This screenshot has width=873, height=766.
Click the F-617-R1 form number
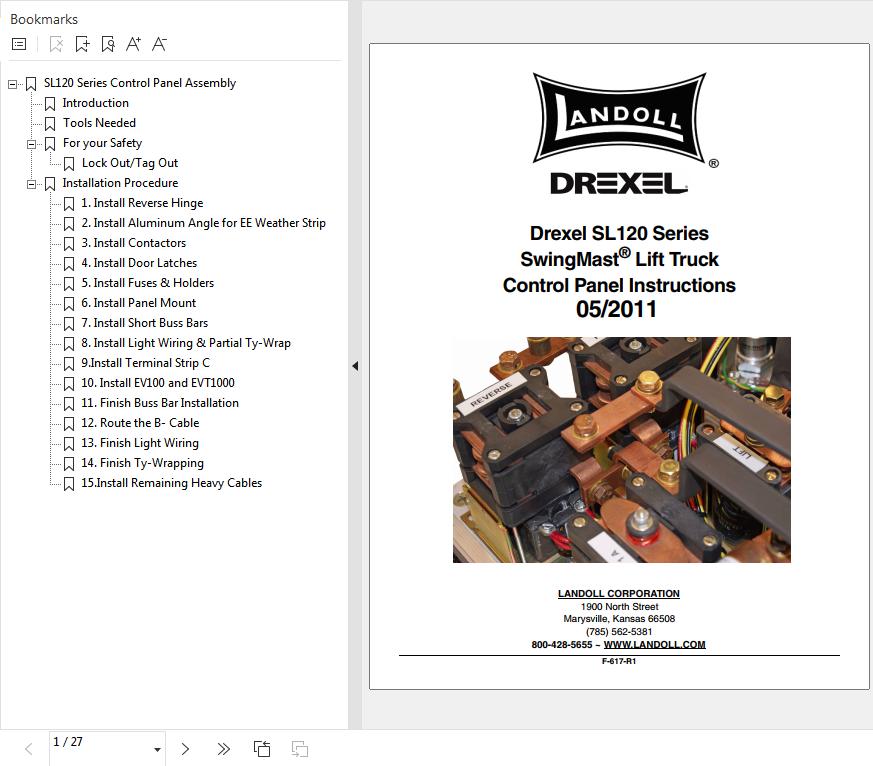coord(619,661)
